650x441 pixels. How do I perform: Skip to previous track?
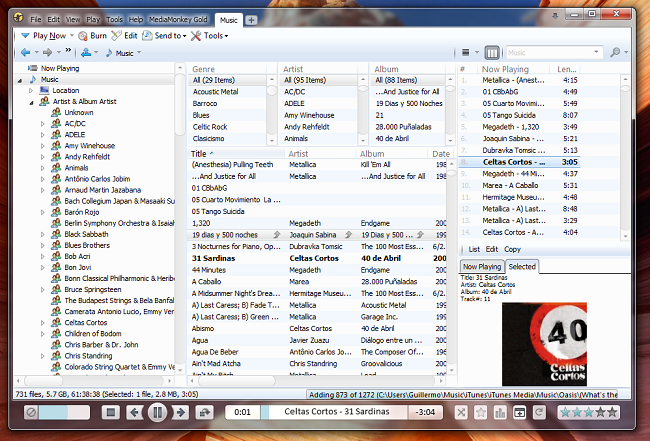pyautogui.click(x=134, y=412)
